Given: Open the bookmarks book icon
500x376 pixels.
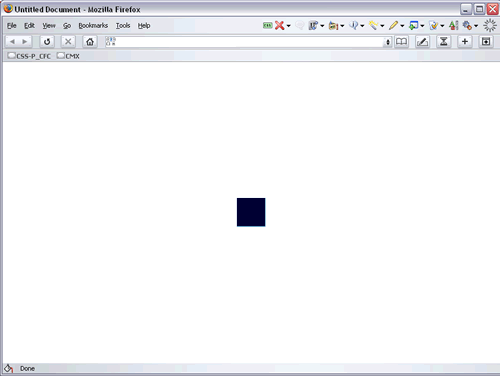Looking at the screenshot, I should [x=401, y=42].
